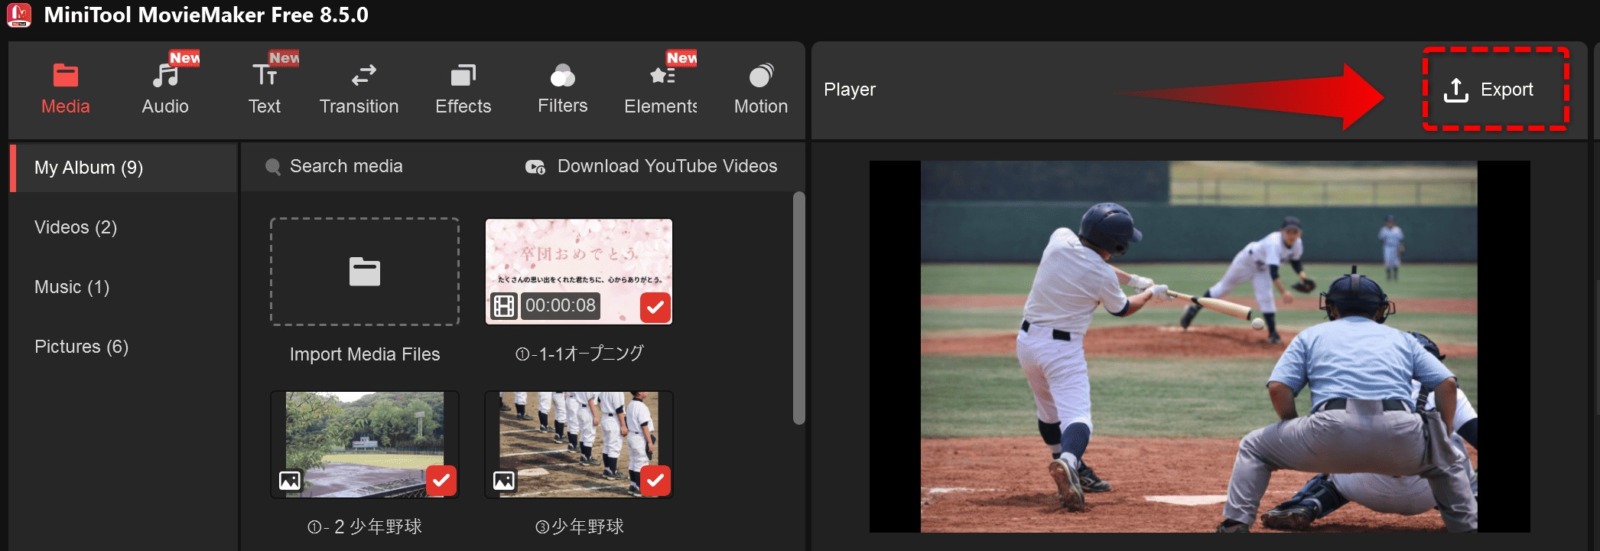
Task: Select the Pictures (6) category
Action: tap(82, 347)
